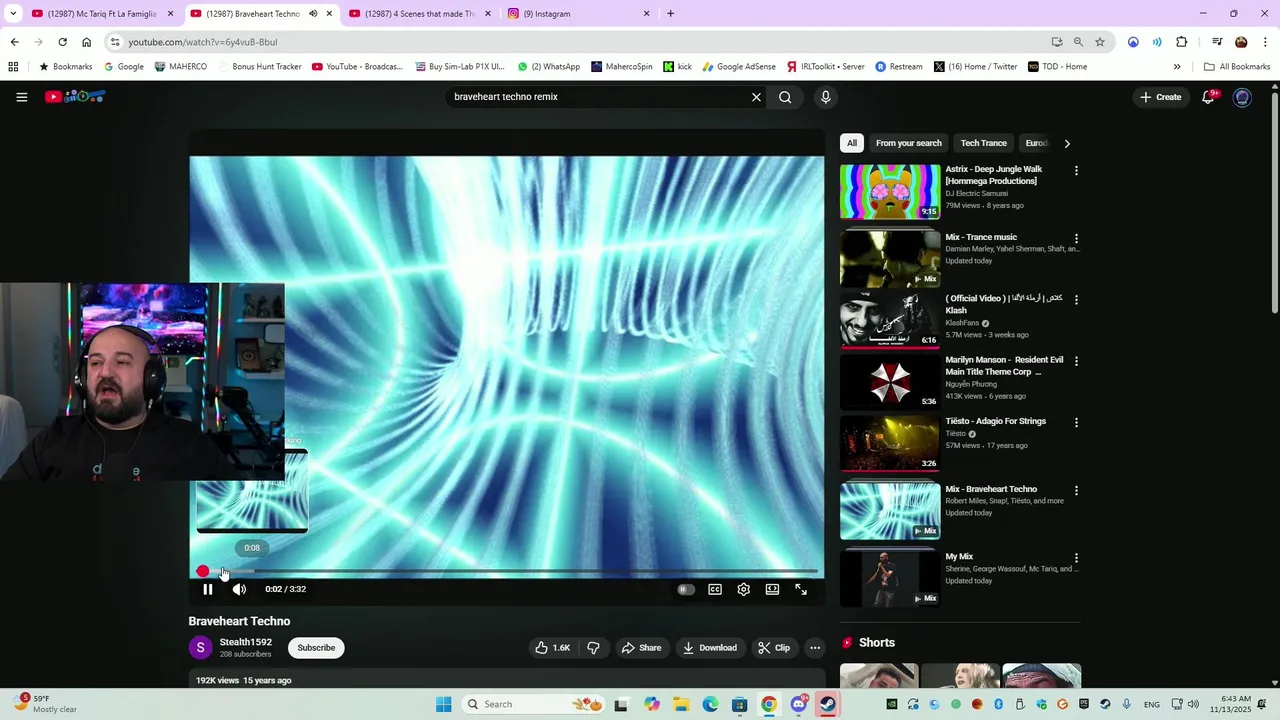Mute the video player volume
The image size is (1280, 720).
(x=239, y=589)
